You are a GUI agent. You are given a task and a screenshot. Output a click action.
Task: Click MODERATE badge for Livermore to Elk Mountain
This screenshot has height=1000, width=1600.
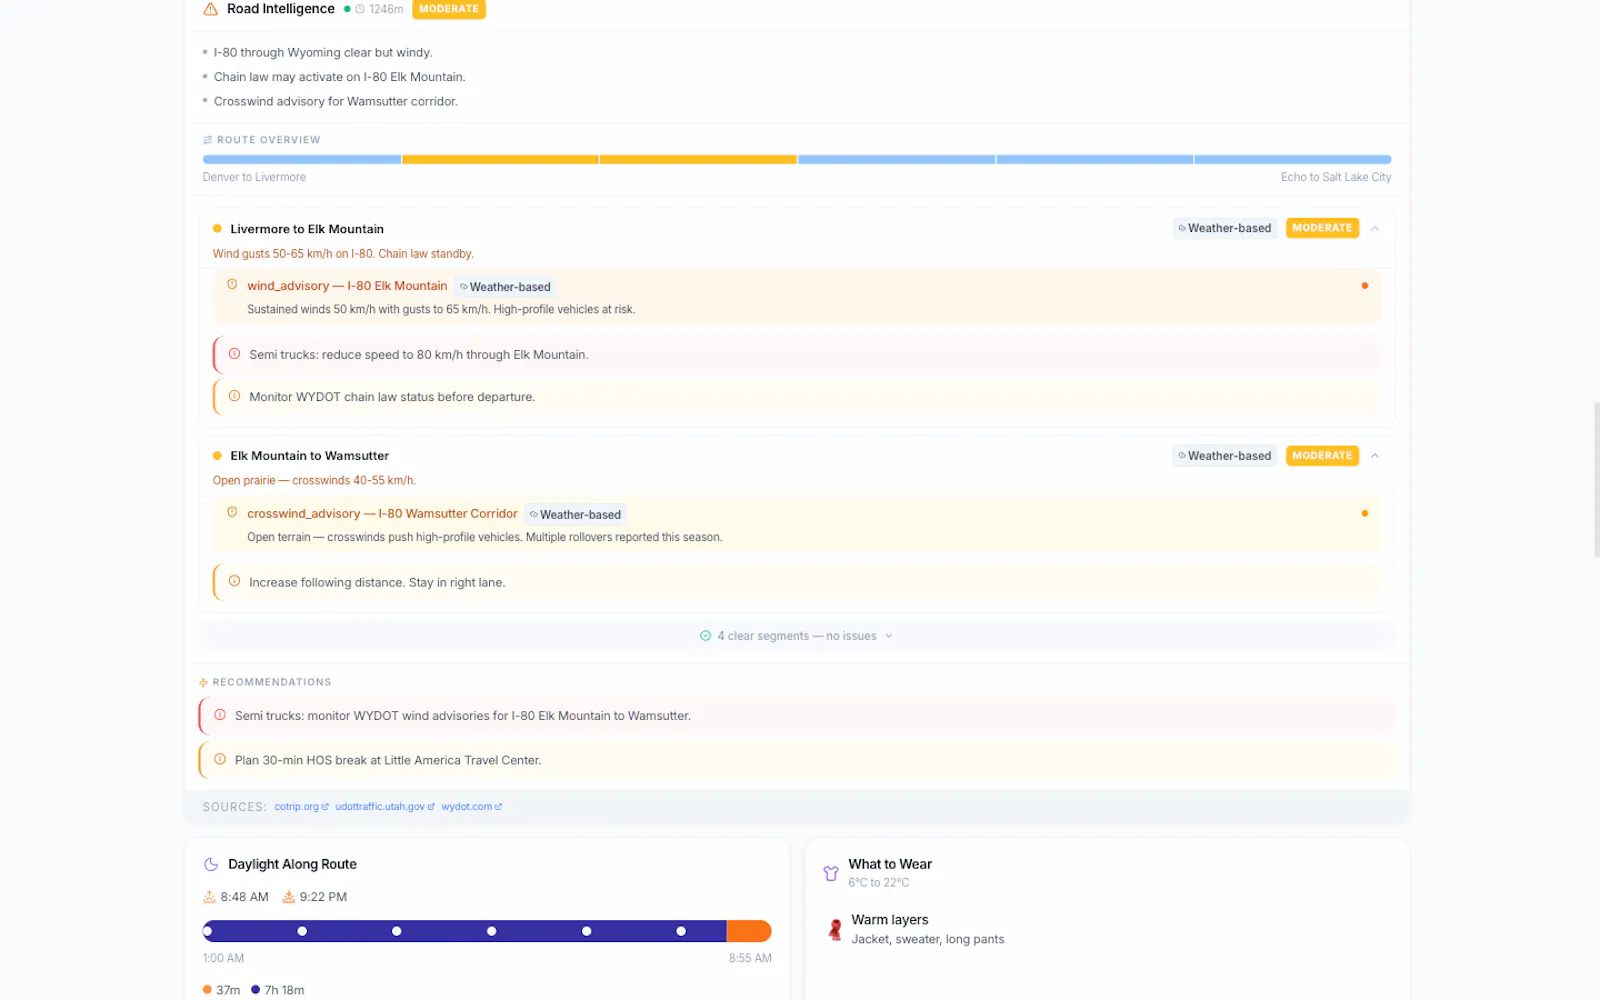[1322, 228]
